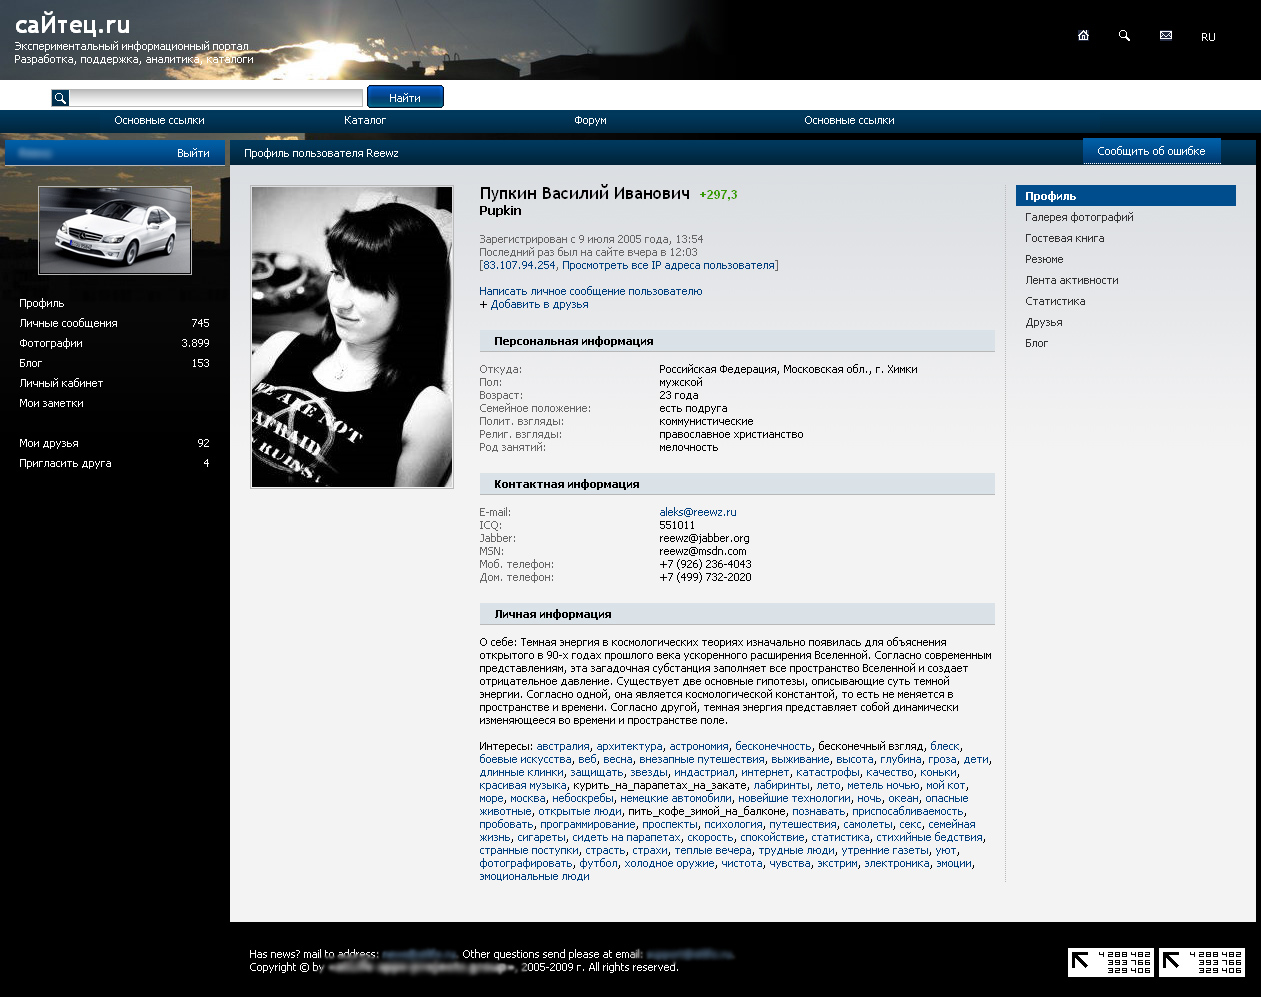Open Личный кабинет in sidebar
The width and height of the screenshot is (1261, 997).
pyautogui.click(x=61, y=383)
